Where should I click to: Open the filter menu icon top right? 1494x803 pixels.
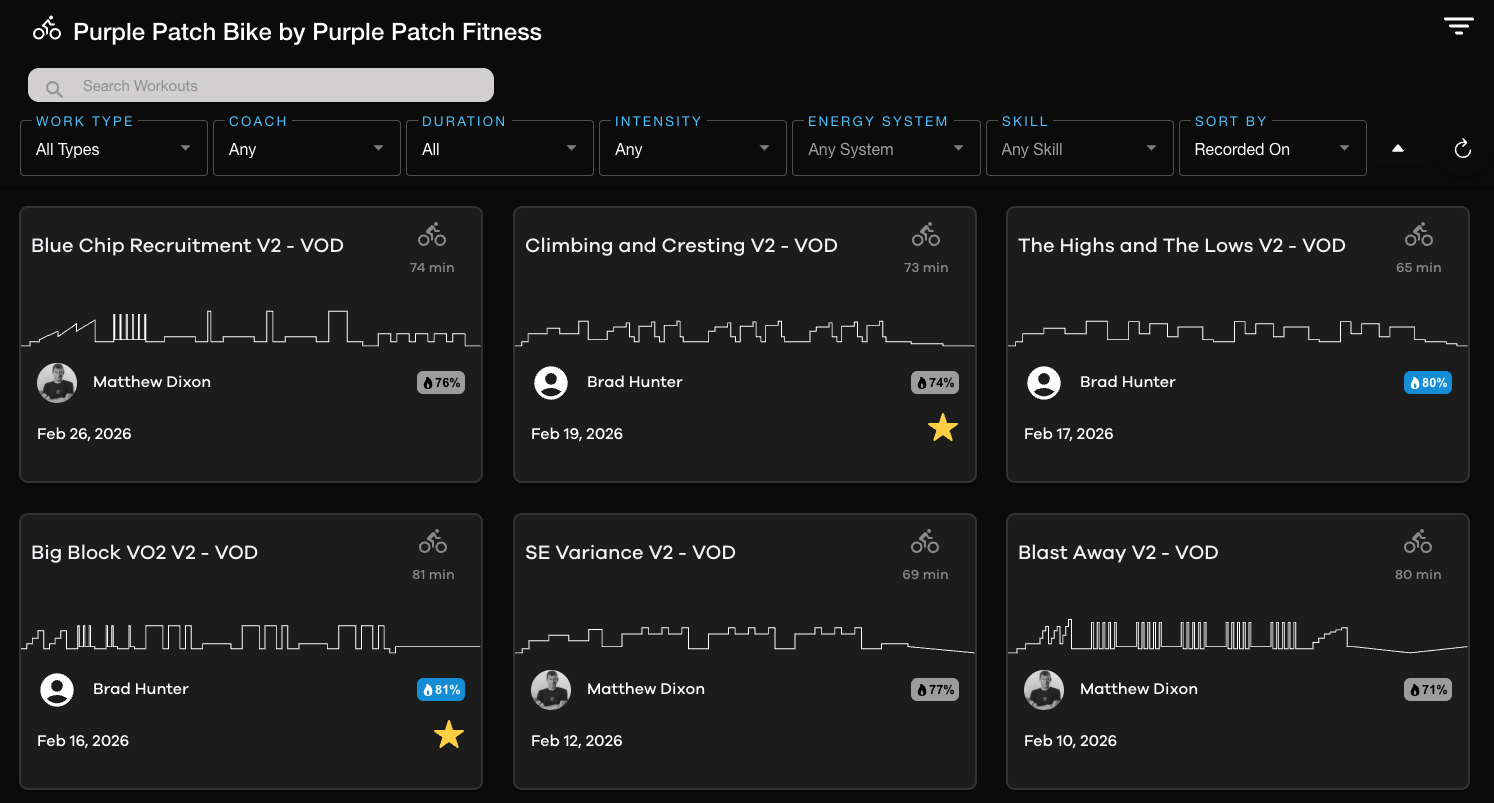pyautogui.click(x=1459, y=26)
